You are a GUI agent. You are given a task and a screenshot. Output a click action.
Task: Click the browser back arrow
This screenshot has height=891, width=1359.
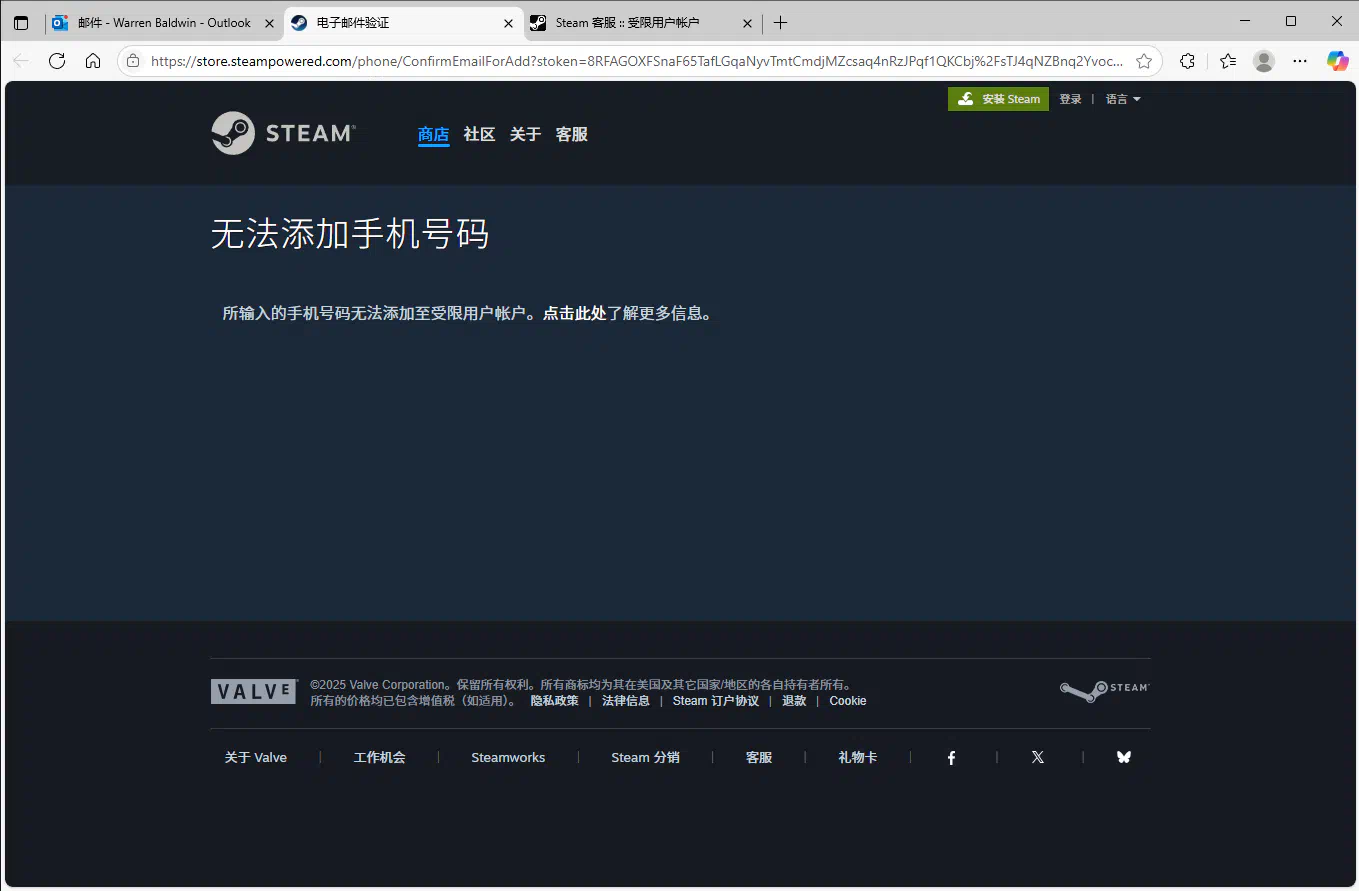coord(21,61)
